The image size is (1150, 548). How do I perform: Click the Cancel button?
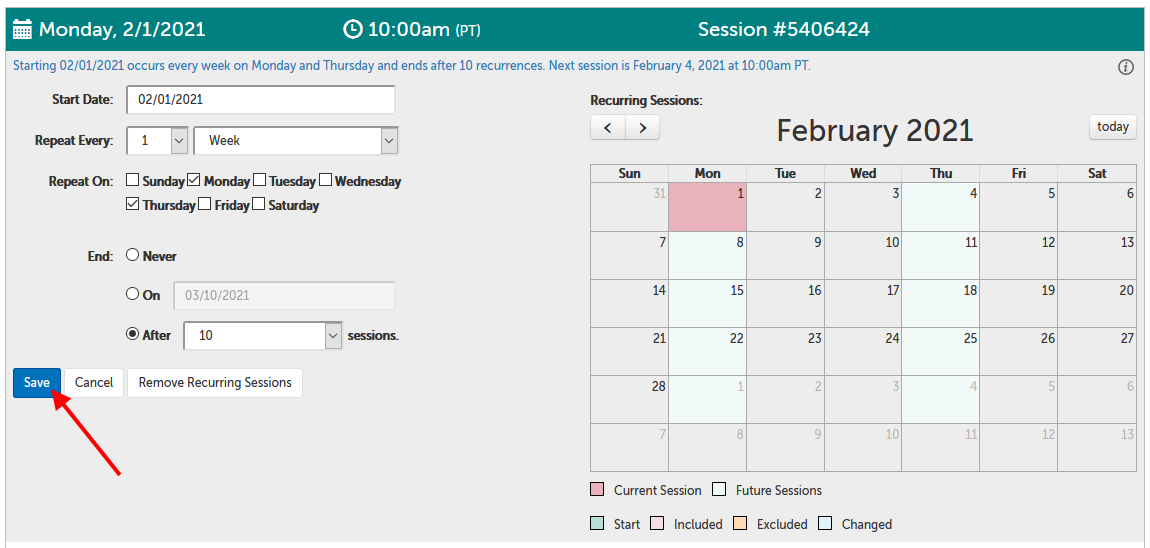94,383
